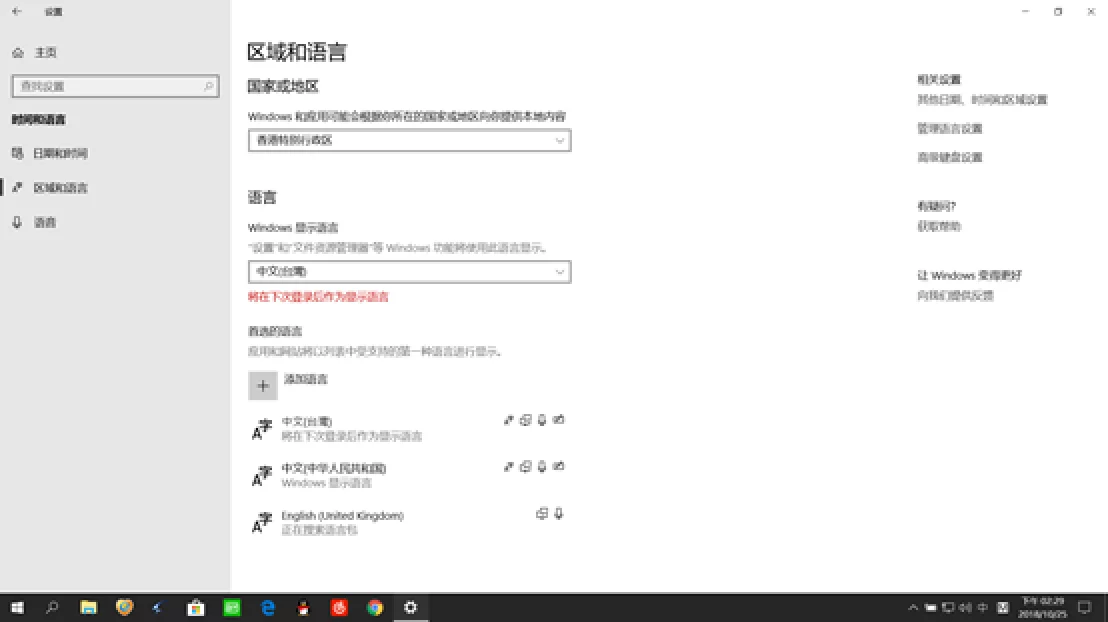Click the plus button to 添加语言
The height and width of the screenshot is (622, 1108).
[x=263, y=386]
